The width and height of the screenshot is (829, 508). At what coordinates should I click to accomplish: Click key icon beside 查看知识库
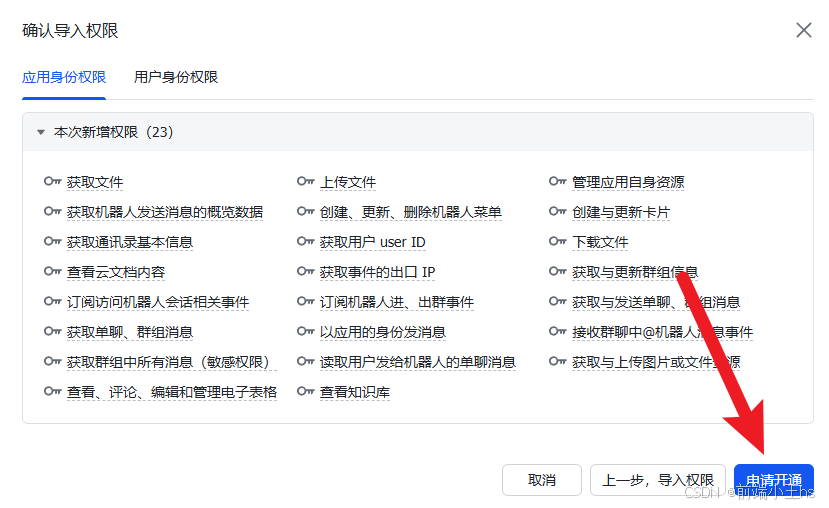[306, 392]
